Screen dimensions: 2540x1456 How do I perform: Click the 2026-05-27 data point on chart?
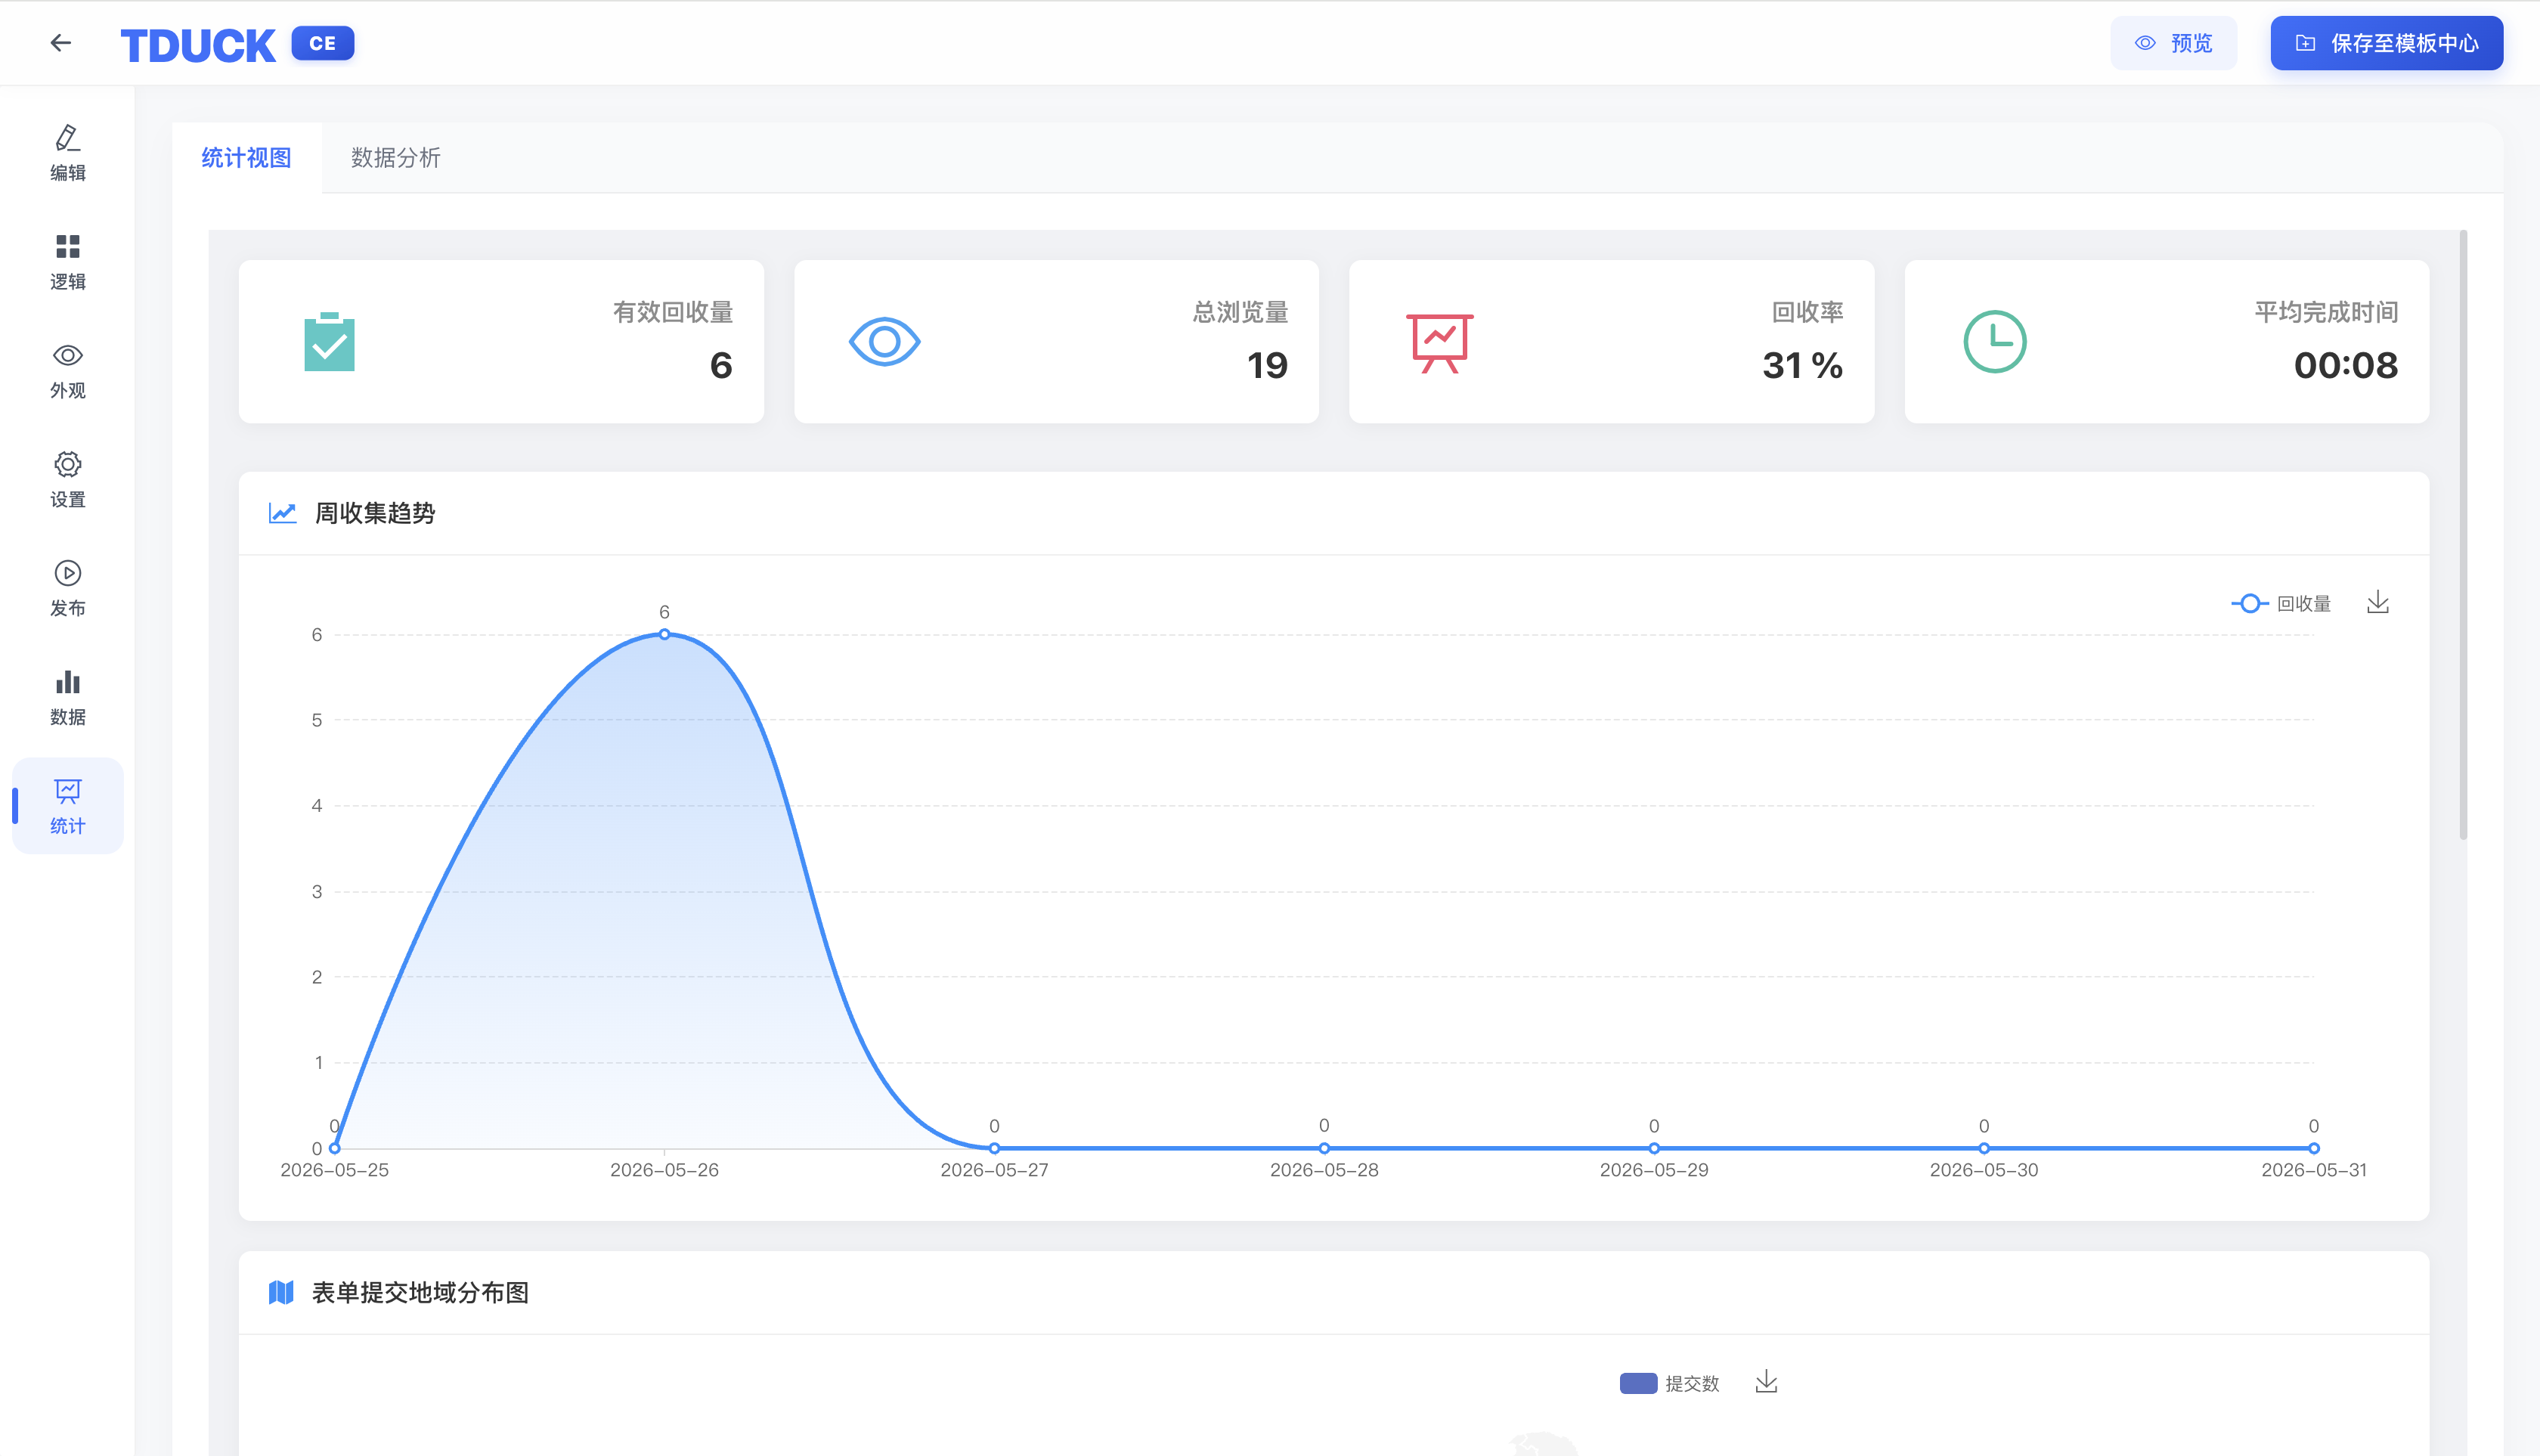[994, 1148]
